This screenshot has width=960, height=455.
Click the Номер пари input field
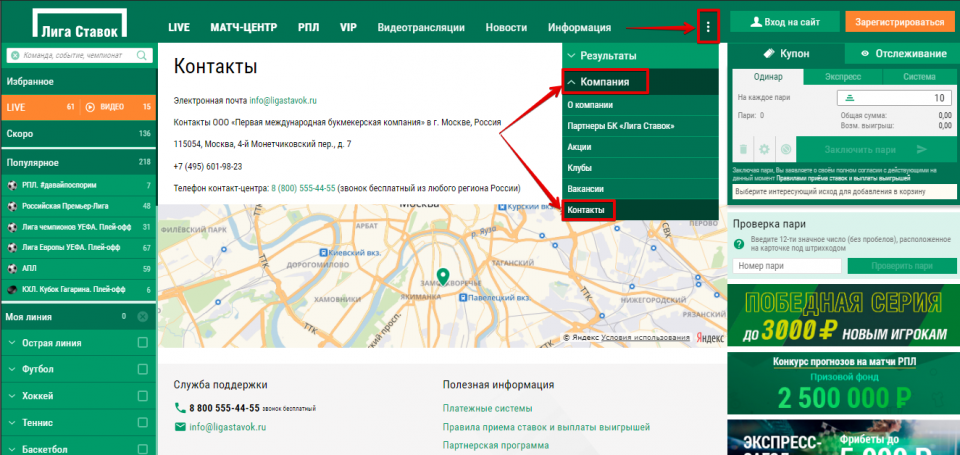click(x=787, y=266)
